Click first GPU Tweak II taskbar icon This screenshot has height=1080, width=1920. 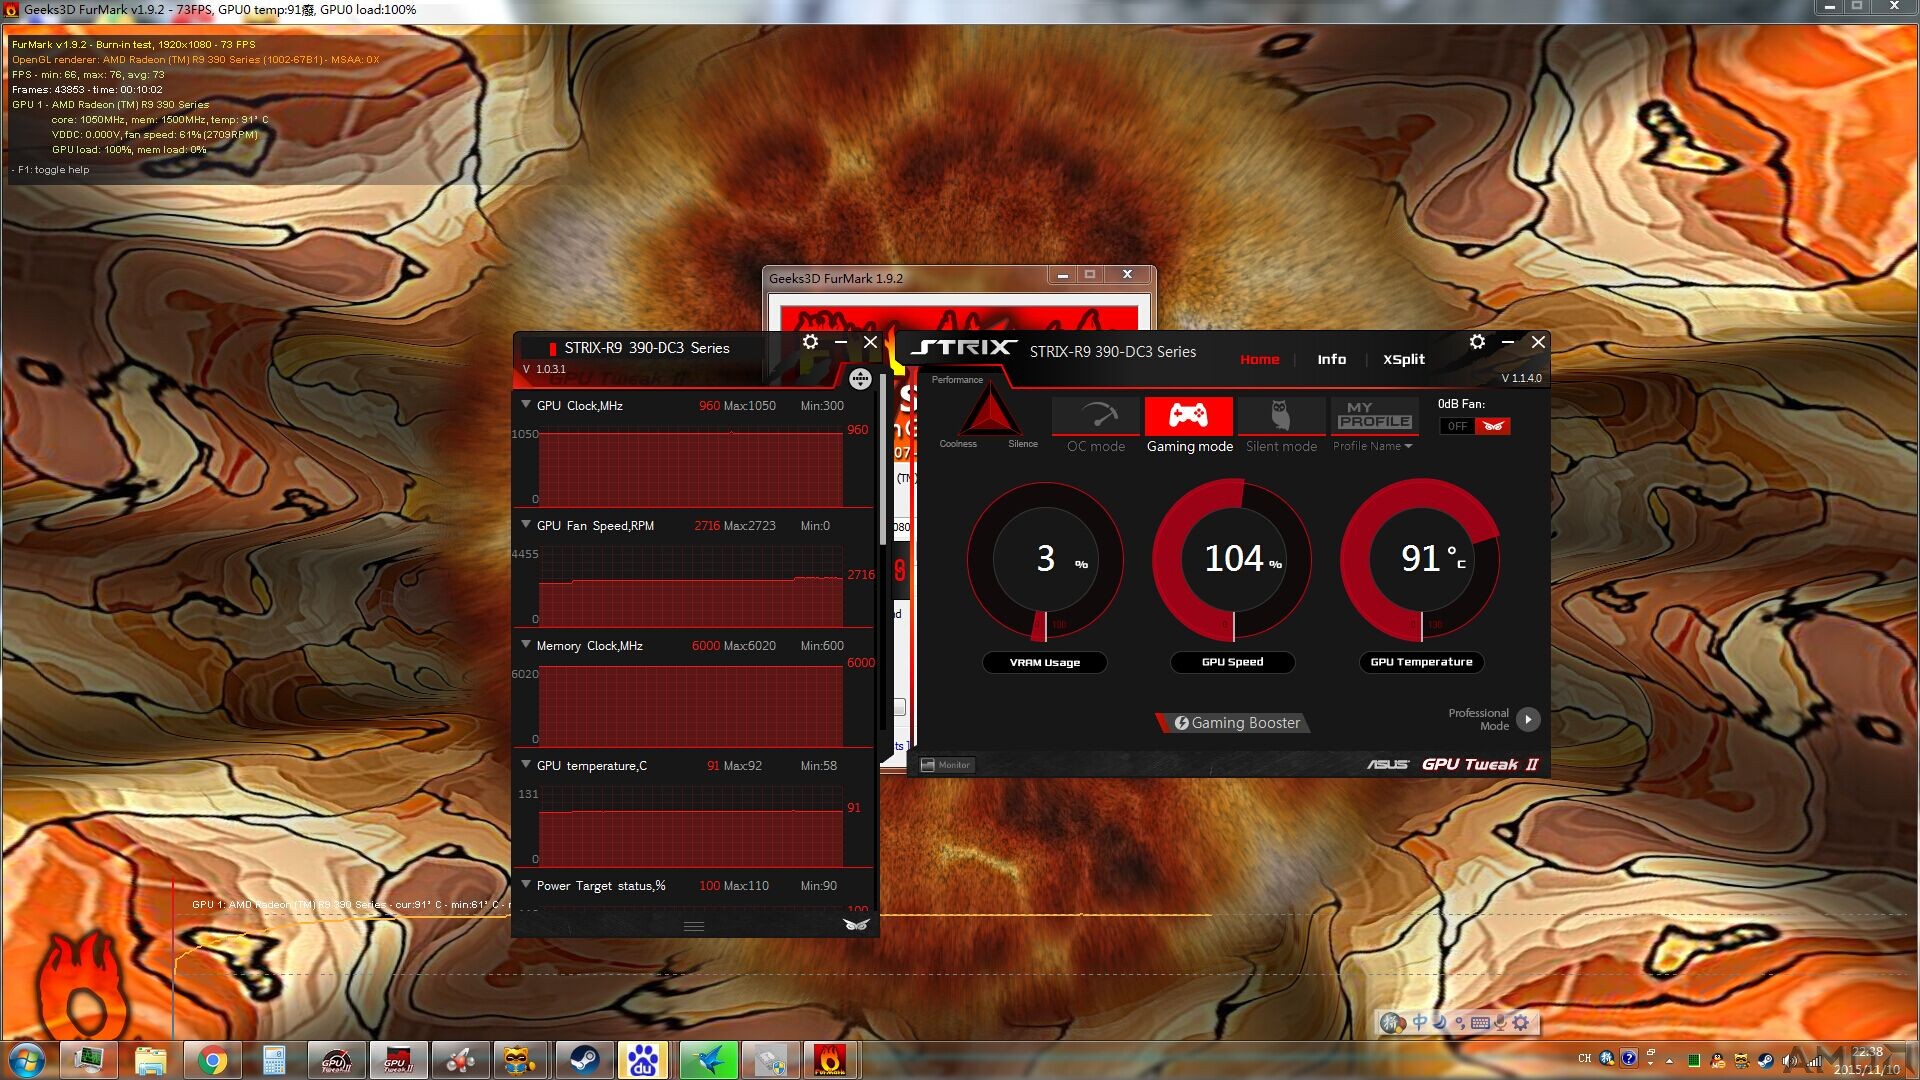[336, 1060]
